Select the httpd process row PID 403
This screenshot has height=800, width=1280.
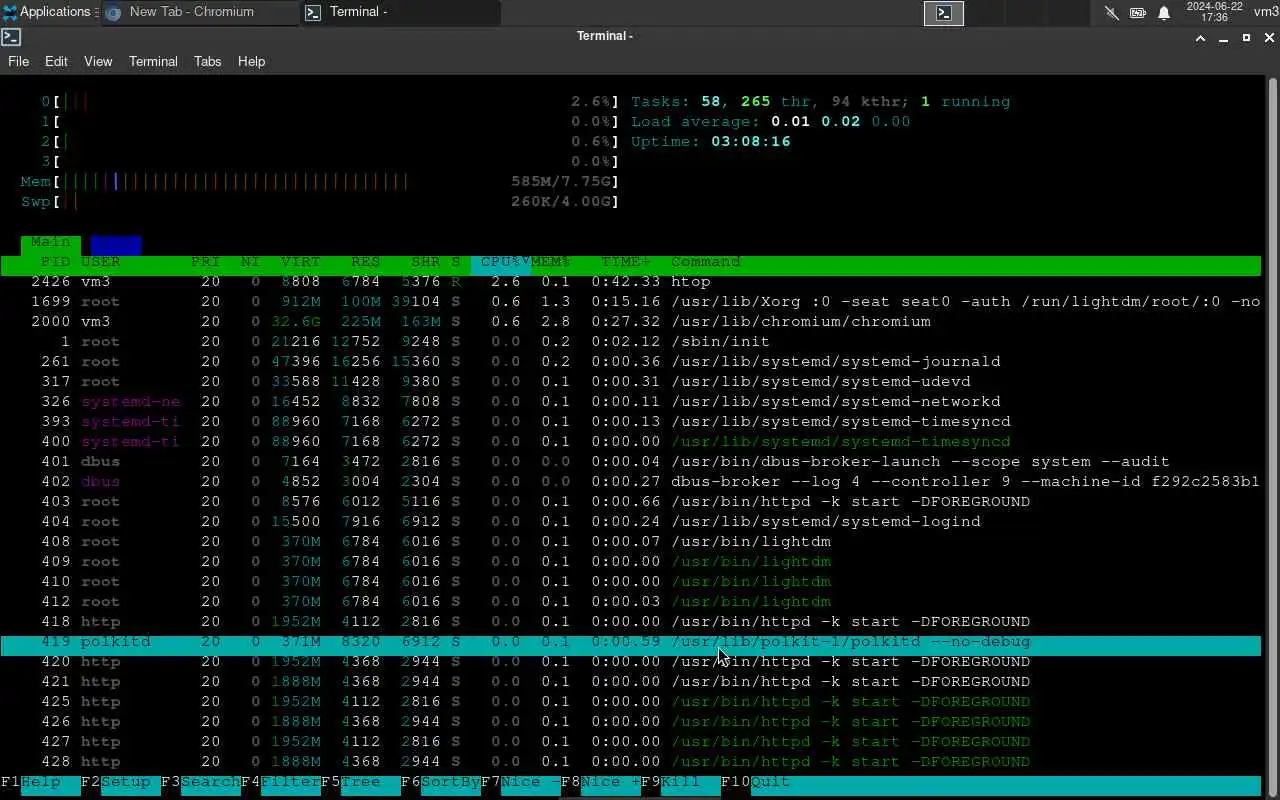pos(630,502)
